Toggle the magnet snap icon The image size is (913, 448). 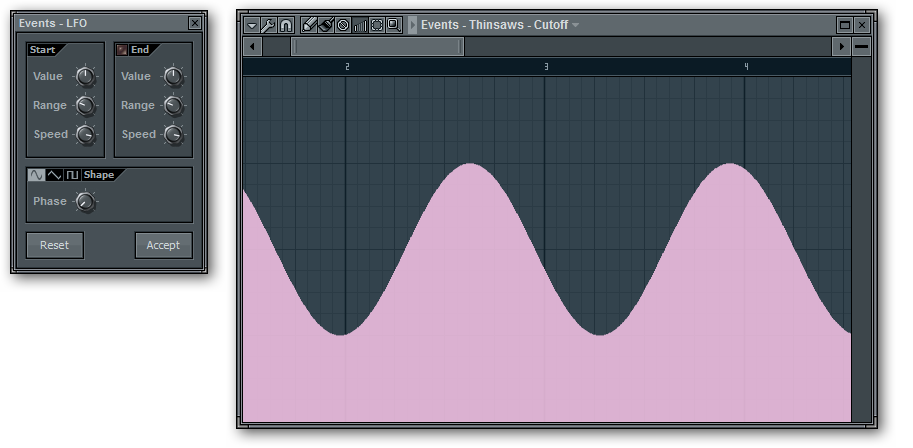point(285,25)
